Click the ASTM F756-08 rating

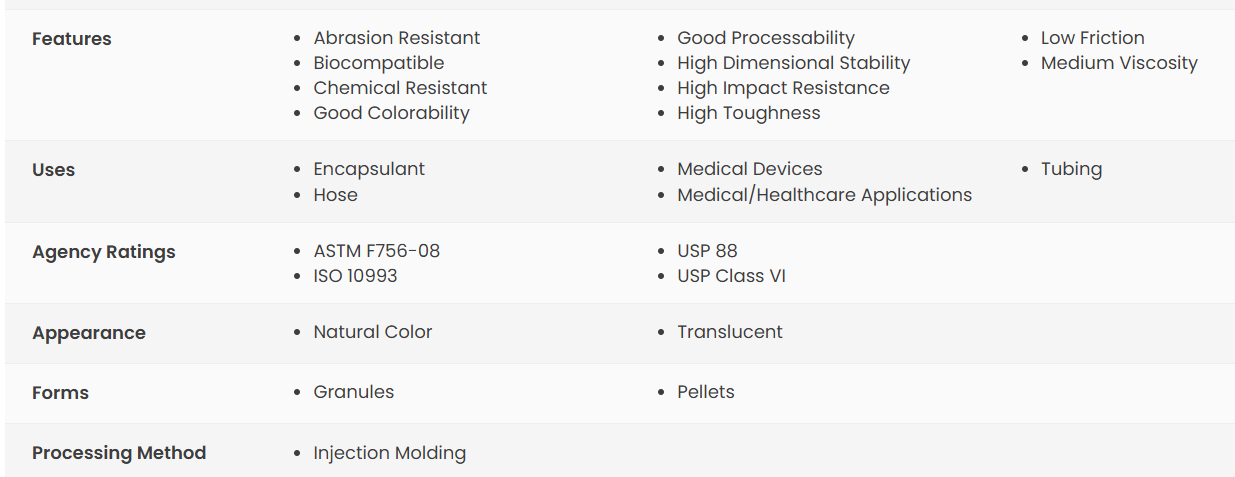(x=377, y=251)
